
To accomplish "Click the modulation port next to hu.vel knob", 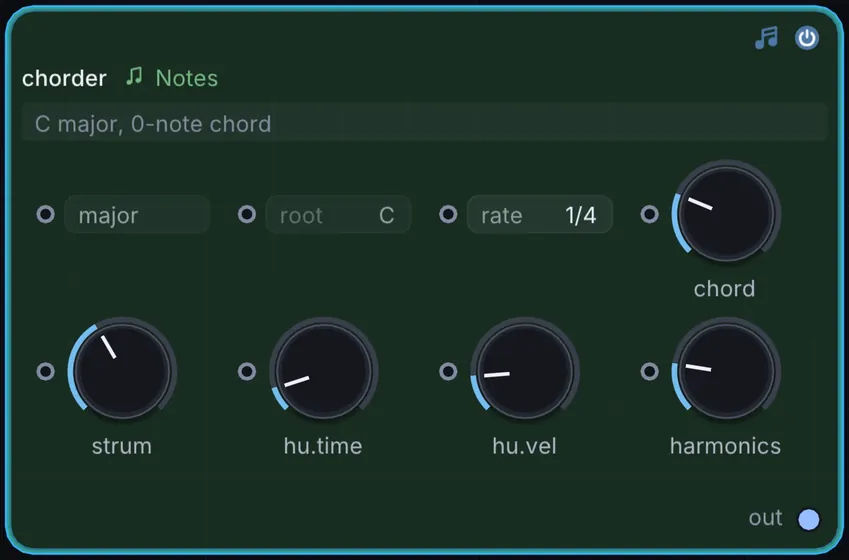I will tap(448, 372).
